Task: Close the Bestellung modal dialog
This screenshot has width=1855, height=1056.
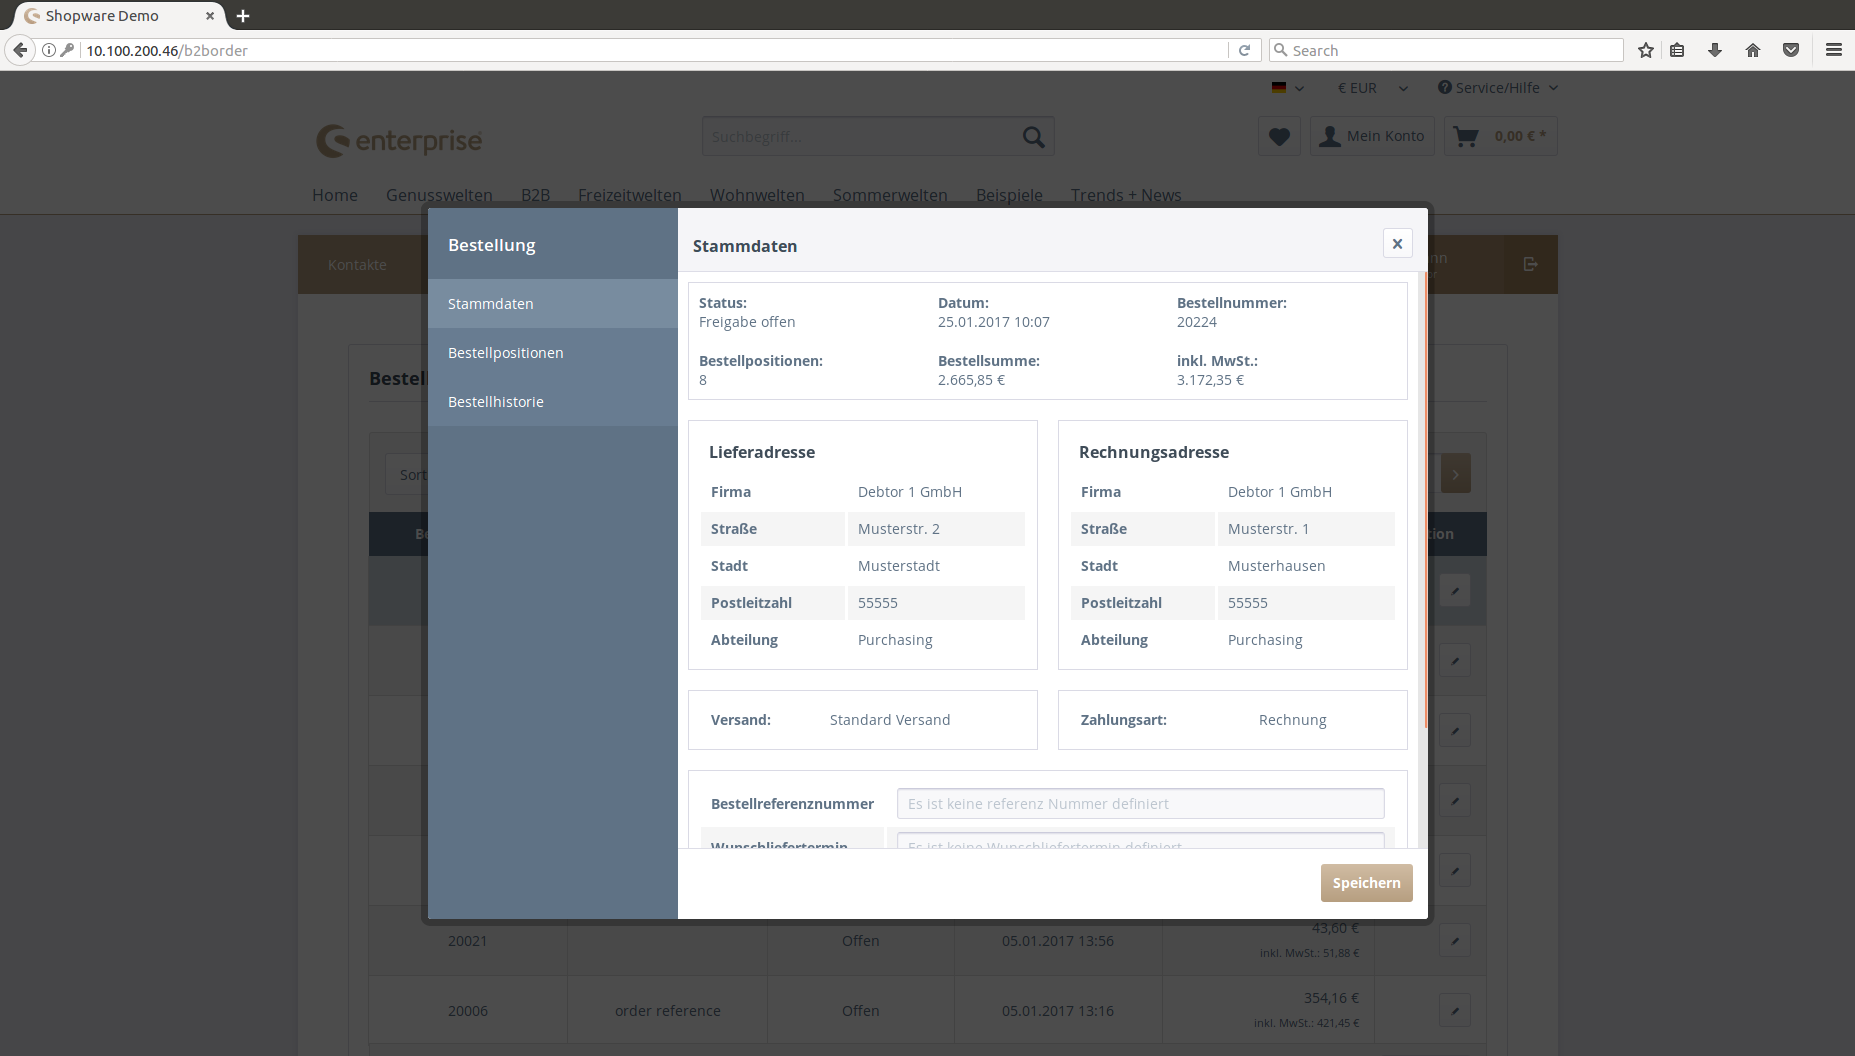Action: 1397,243
